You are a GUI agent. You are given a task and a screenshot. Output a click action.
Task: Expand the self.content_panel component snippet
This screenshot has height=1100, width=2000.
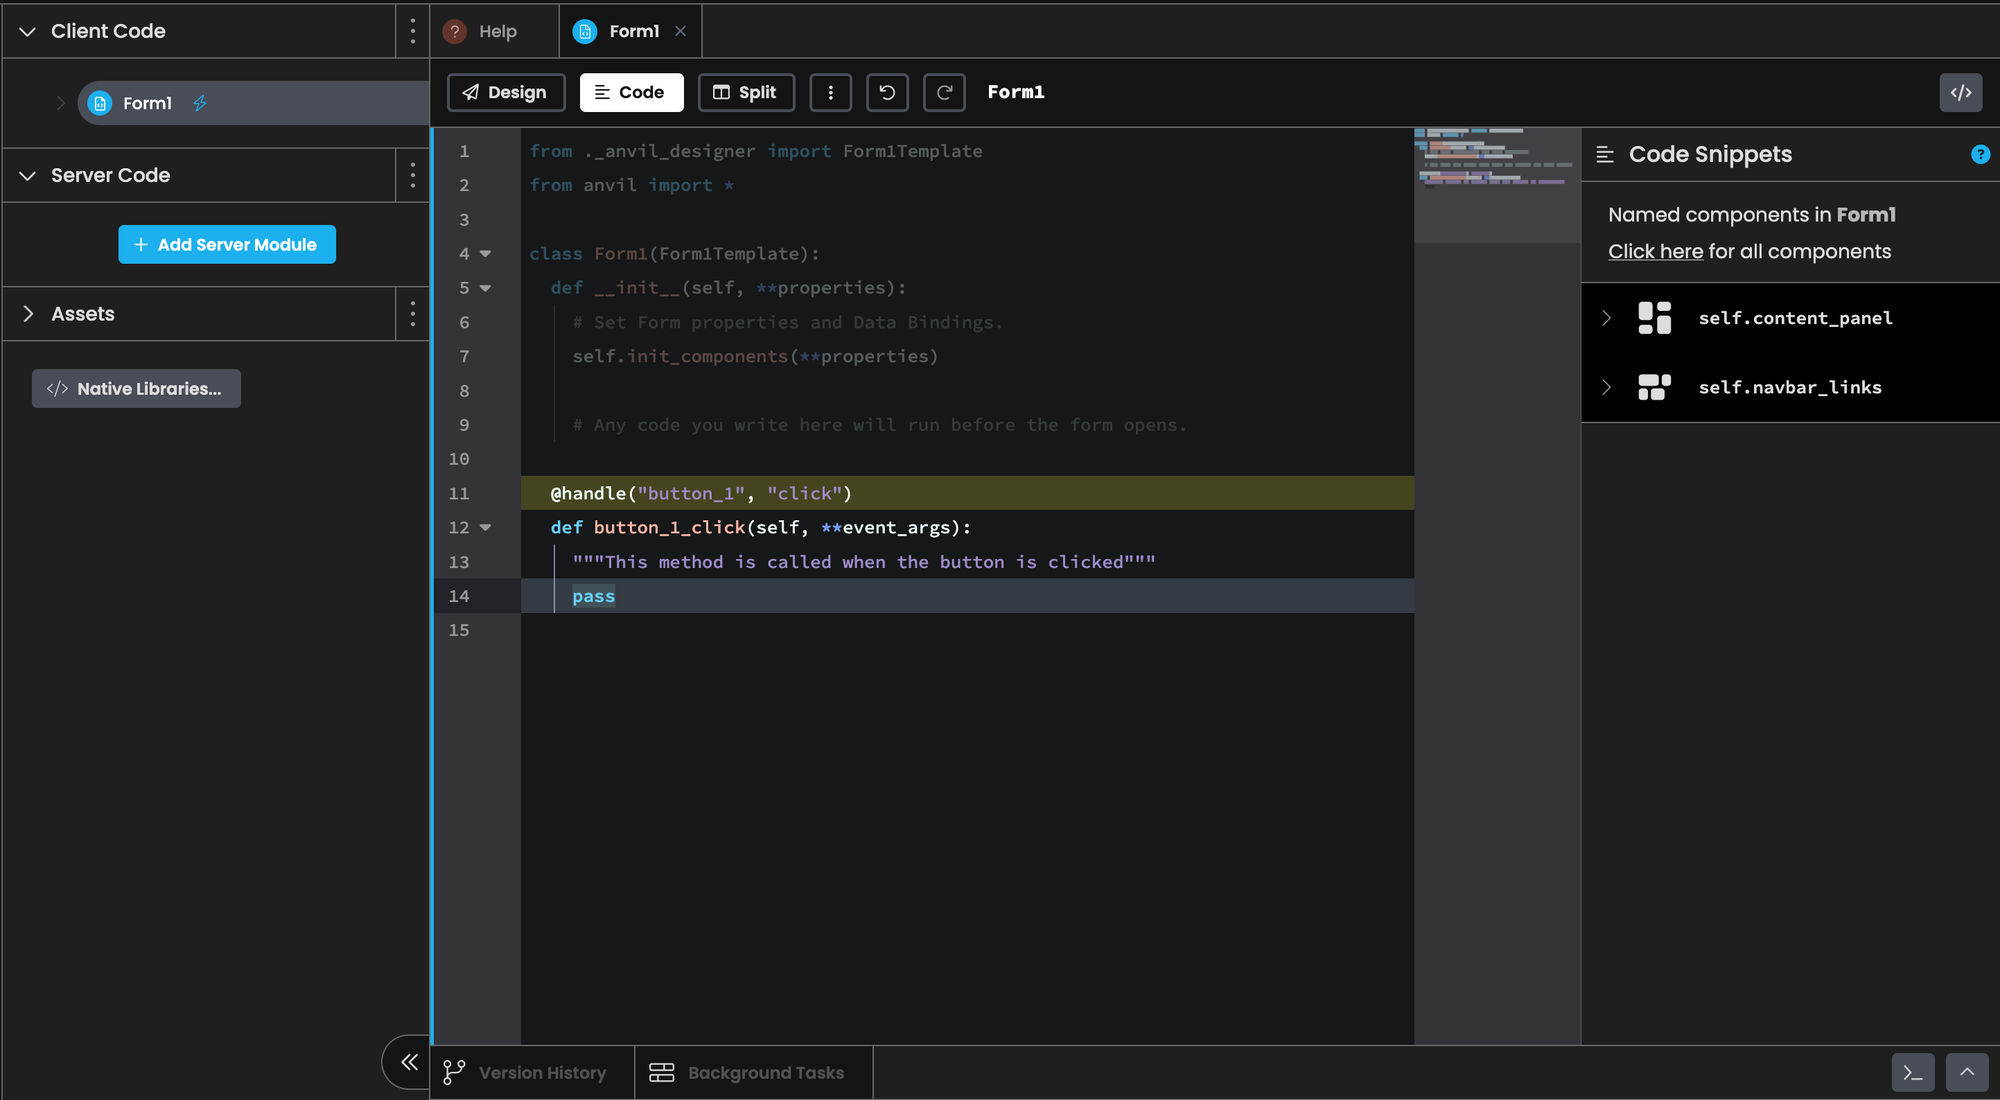coord(1606,318)
